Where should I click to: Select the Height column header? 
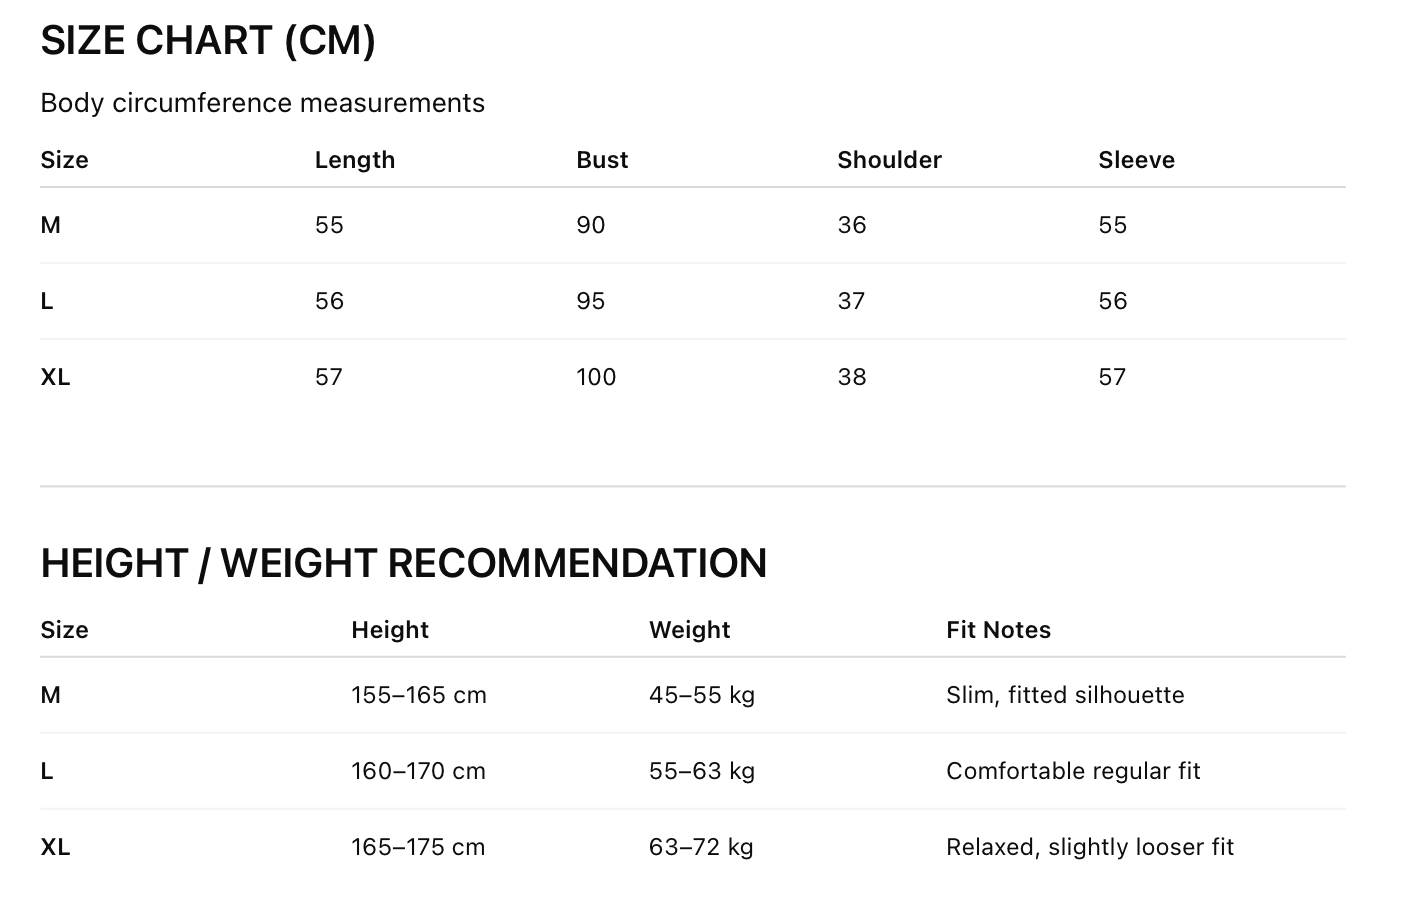(389, 630)
